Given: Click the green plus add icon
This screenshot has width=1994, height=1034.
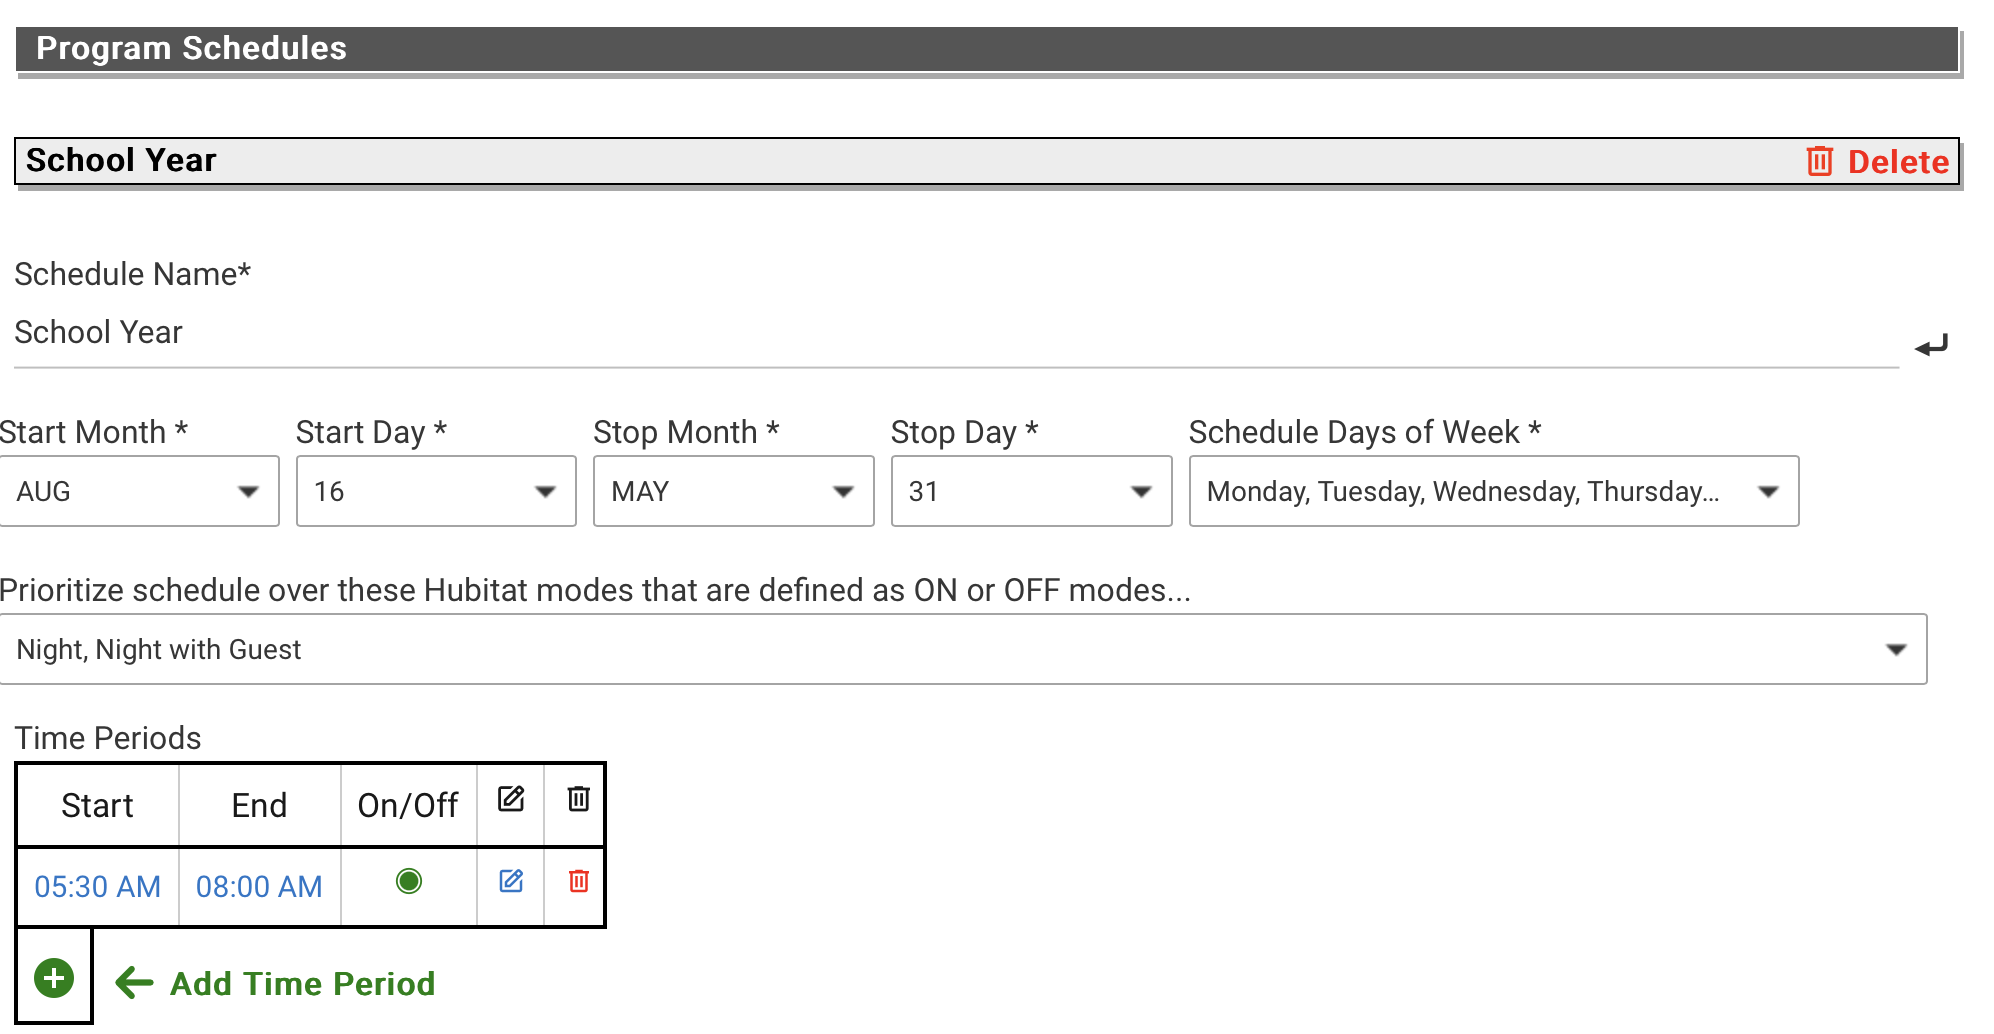Looking at the screenshot, I should coord(54,978).
